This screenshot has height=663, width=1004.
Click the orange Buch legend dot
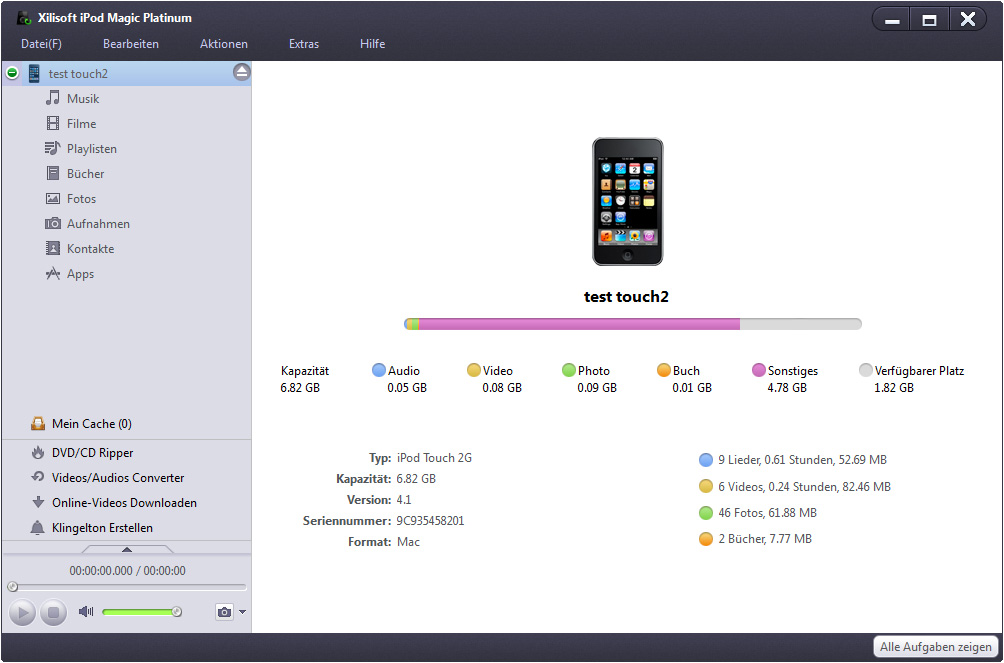(x=664, y=370)
